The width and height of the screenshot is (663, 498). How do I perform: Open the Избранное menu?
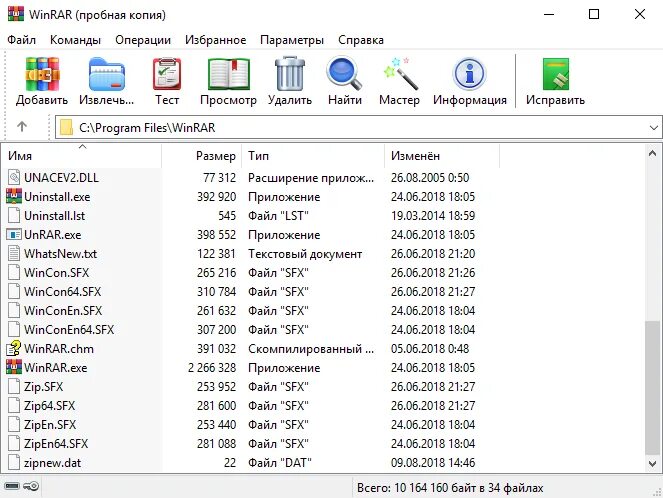[216, 40]
